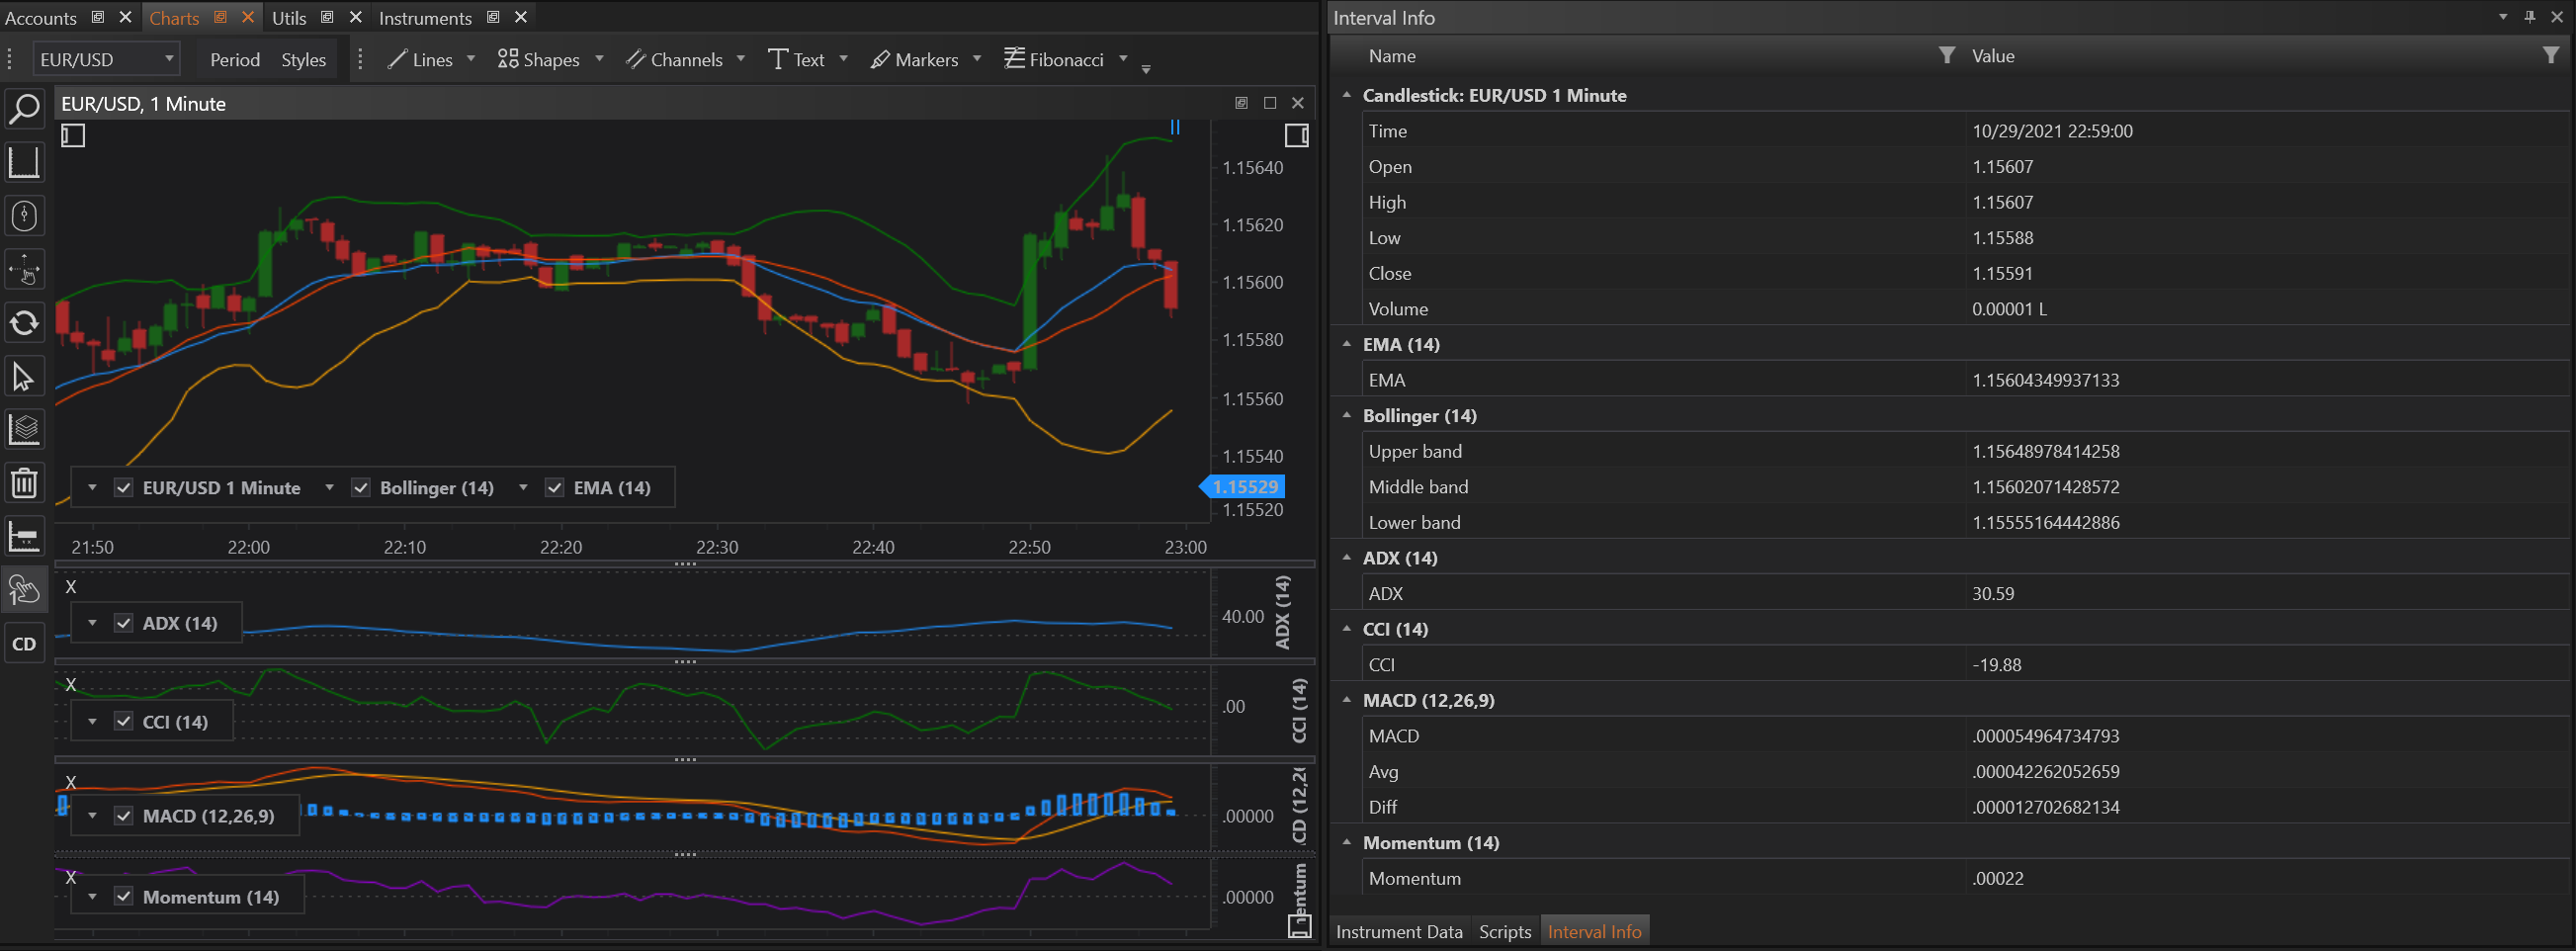
Task: Click the refresh chart icon
Action: click(24, 323)
